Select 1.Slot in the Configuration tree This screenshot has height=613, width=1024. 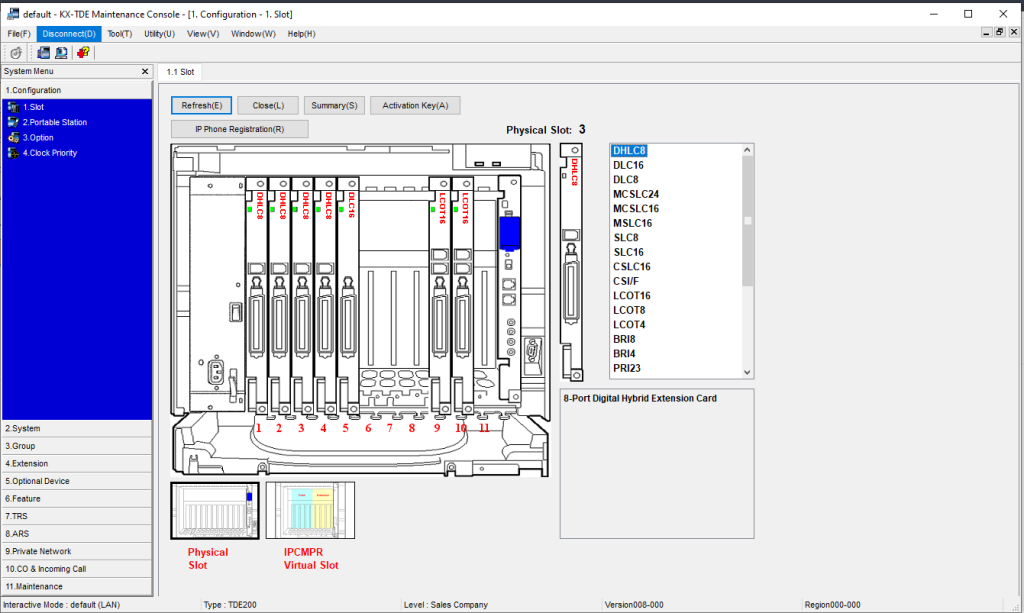click(x=33, y=107)
